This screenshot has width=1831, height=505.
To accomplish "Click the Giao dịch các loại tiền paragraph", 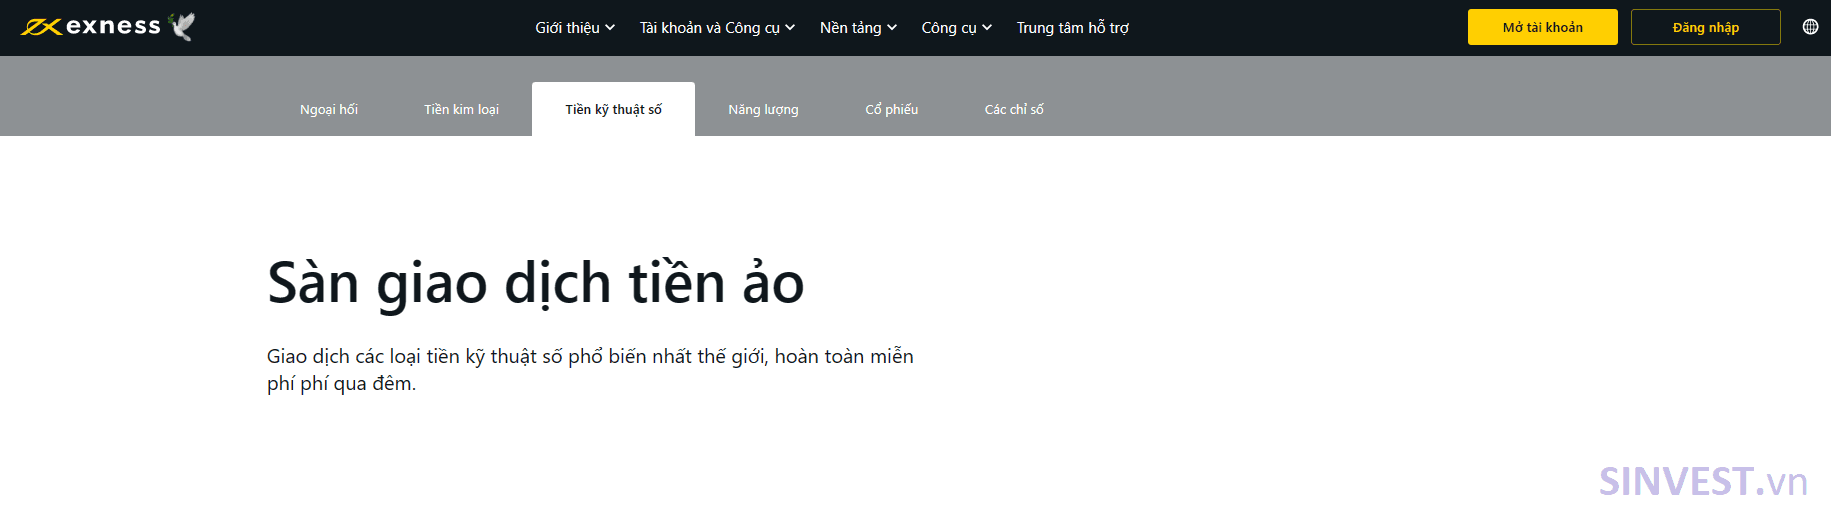I will tap(590, 370).
